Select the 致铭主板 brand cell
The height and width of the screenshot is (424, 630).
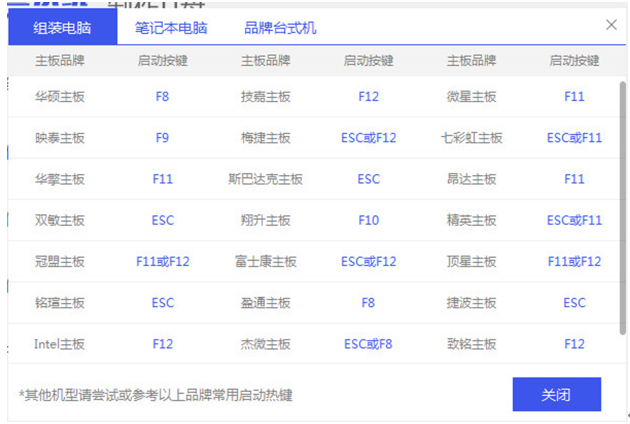[x=471, y=343]
